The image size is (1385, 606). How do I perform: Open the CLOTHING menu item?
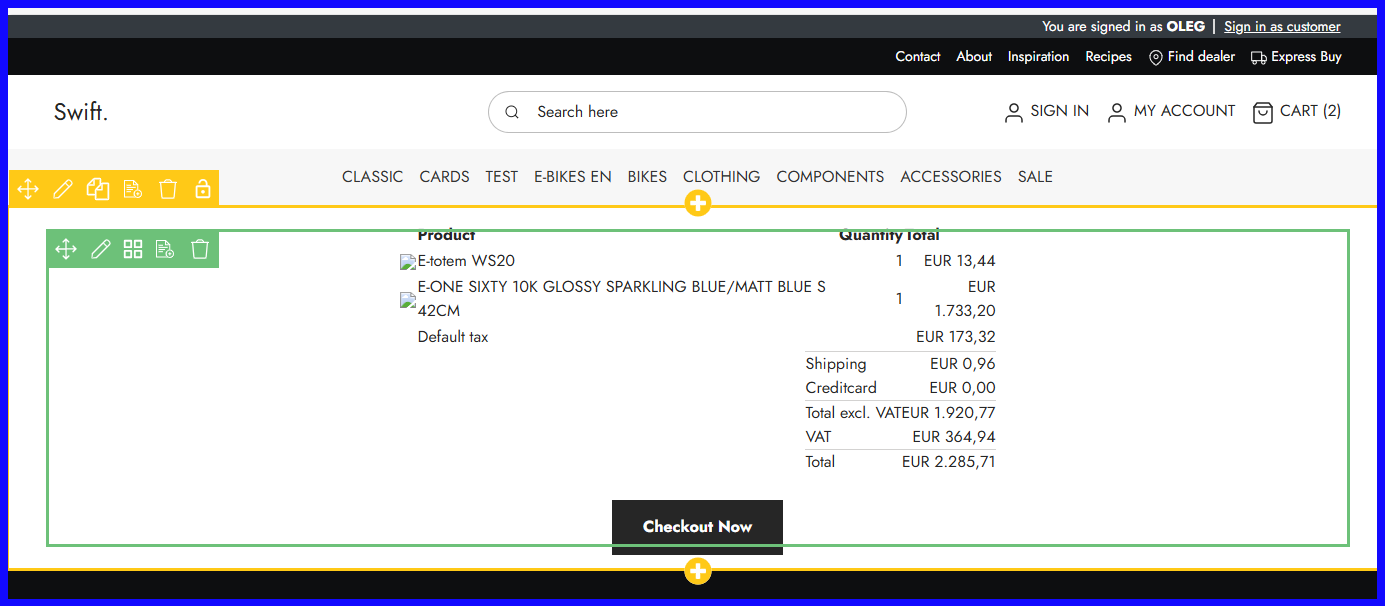721,177
